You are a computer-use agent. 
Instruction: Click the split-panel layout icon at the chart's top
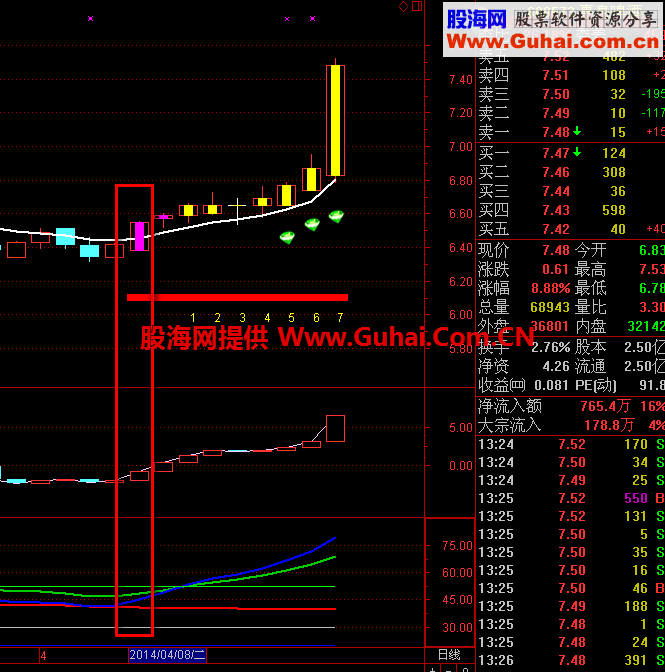[x=417, y=6]
